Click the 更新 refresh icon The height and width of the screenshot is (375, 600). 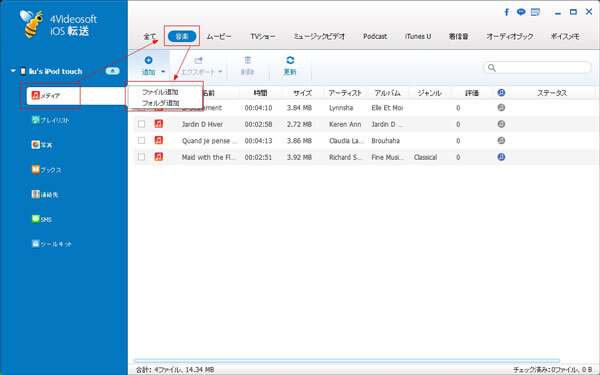pos(290,60)
